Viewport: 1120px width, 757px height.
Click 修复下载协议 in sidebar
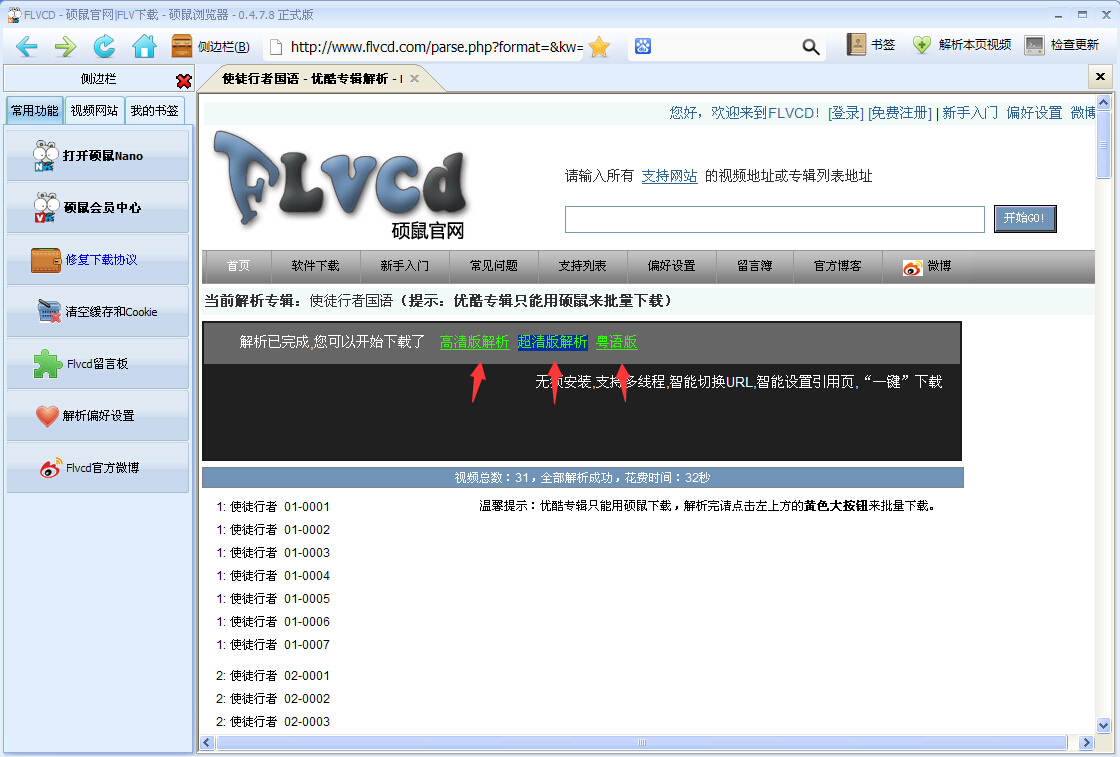pyautogui.click(x=98, y=260)
